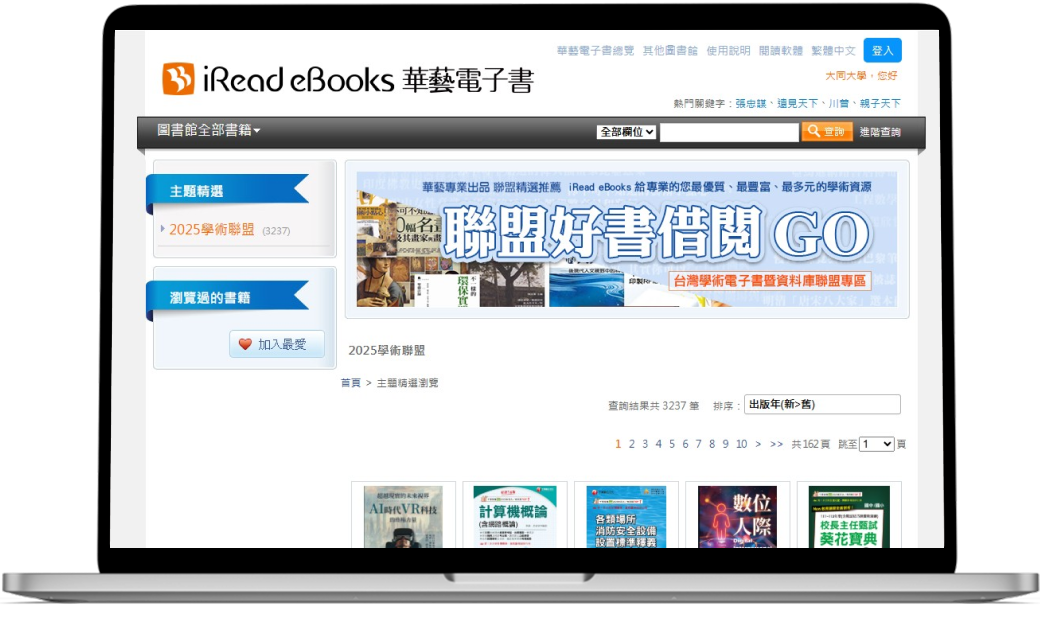Open the 出版年(新>舊) sort dropdown
This screenshot has height=618, width=1040.
coord(822,404)
